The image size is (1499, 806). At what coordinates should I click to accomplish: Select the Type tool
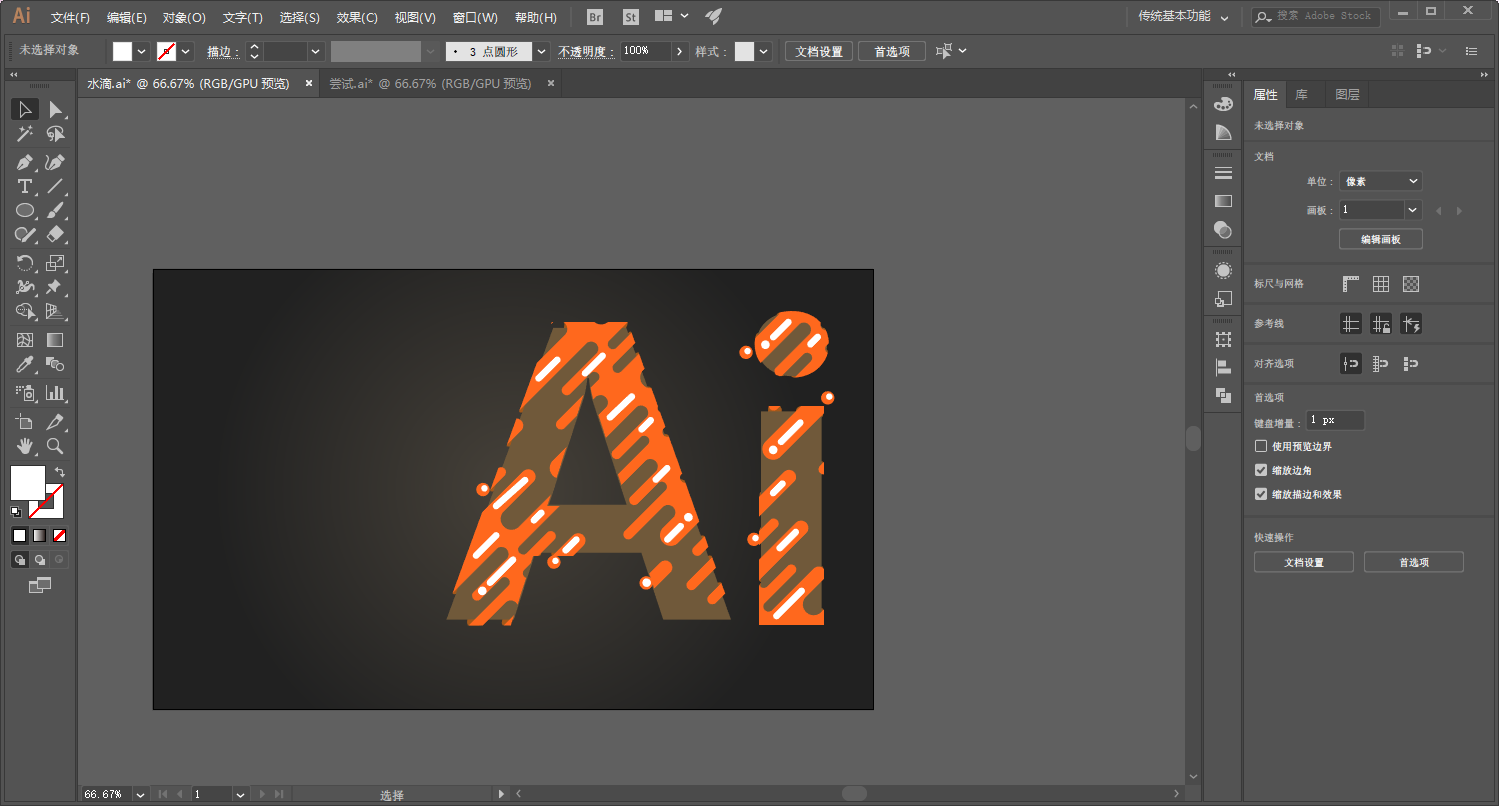click(25, 186)
